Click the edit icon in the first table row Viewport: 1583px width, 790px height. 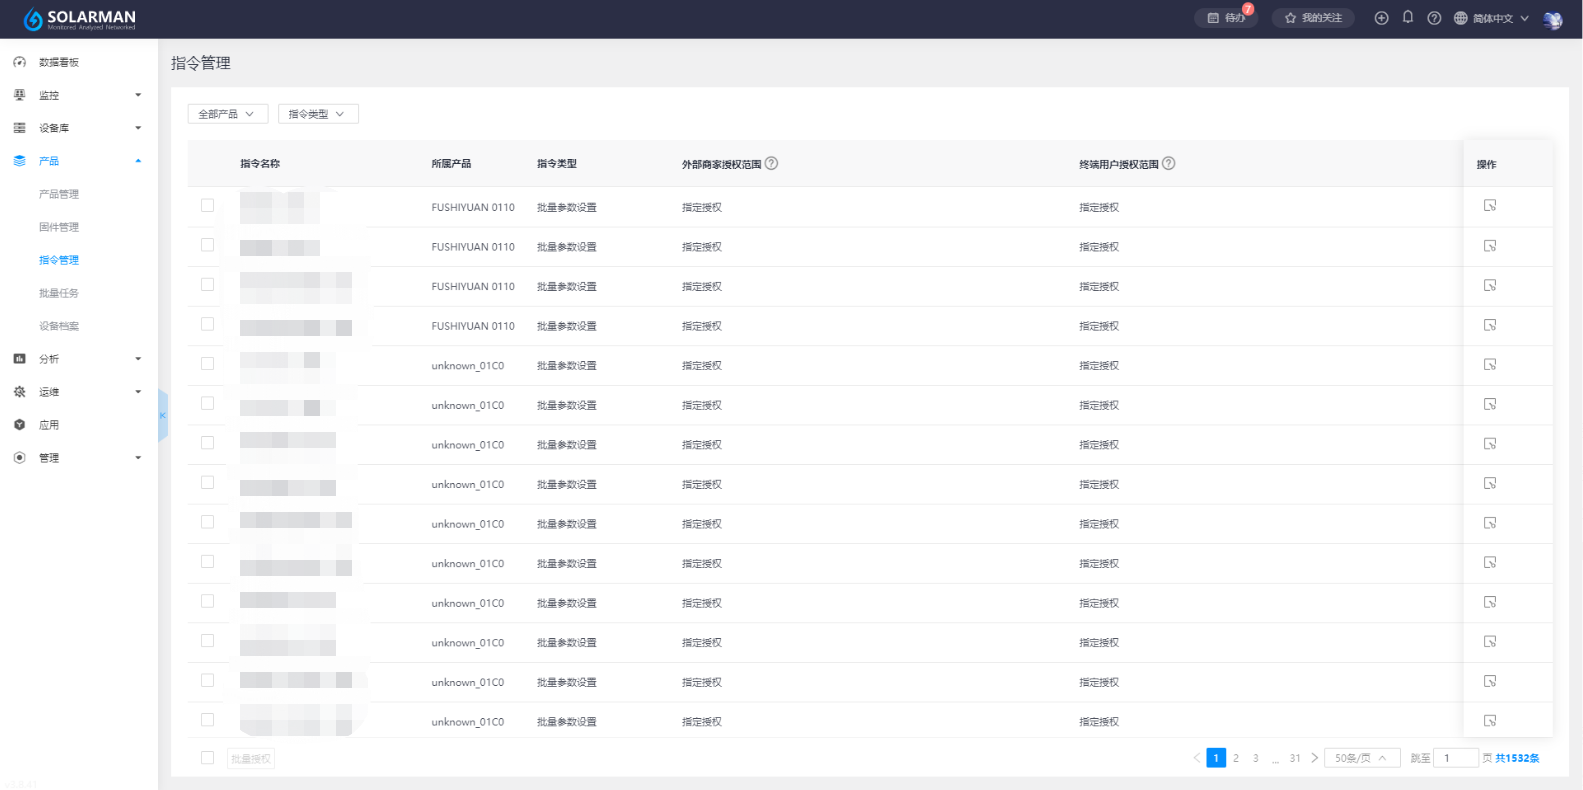tap(1489, 206)
